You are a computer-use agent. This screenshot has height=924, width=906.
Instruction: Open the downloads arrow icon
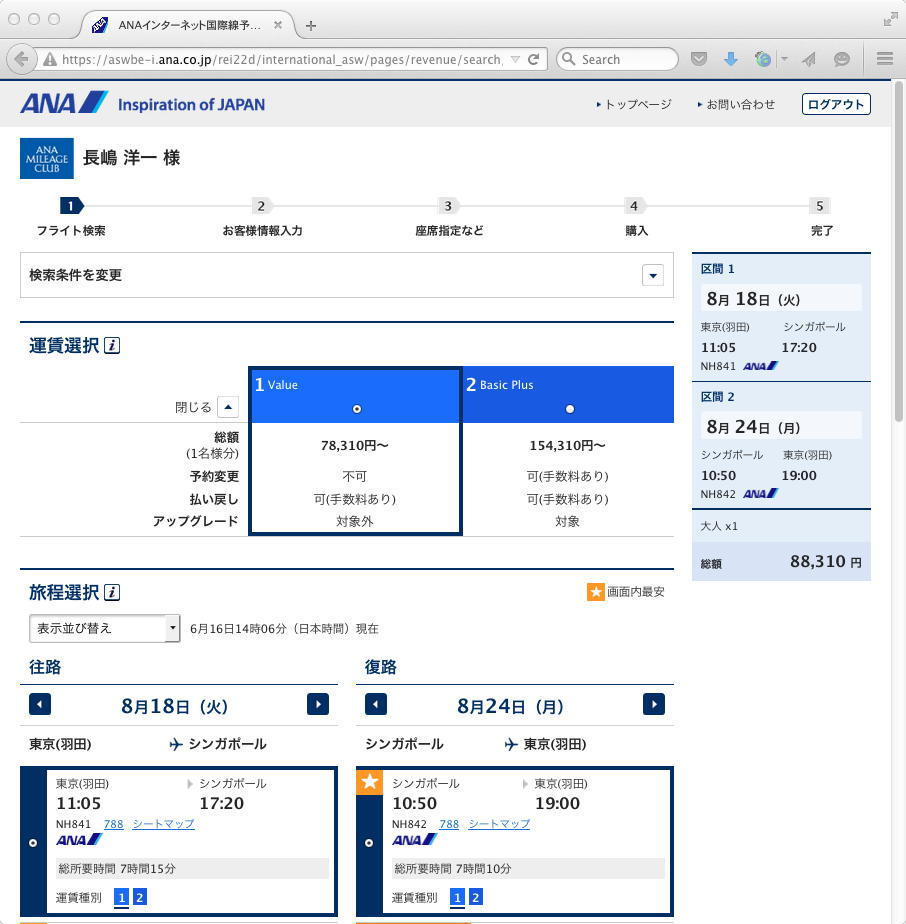[x=731, y=59]
